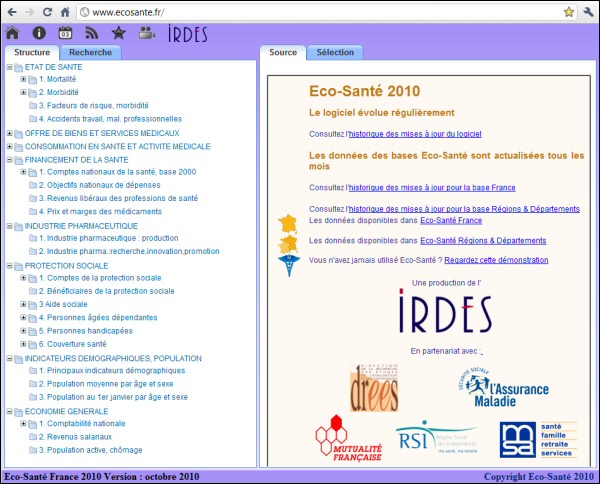
Task: Switch to the Recherche tab
Action: pos(91,52)
